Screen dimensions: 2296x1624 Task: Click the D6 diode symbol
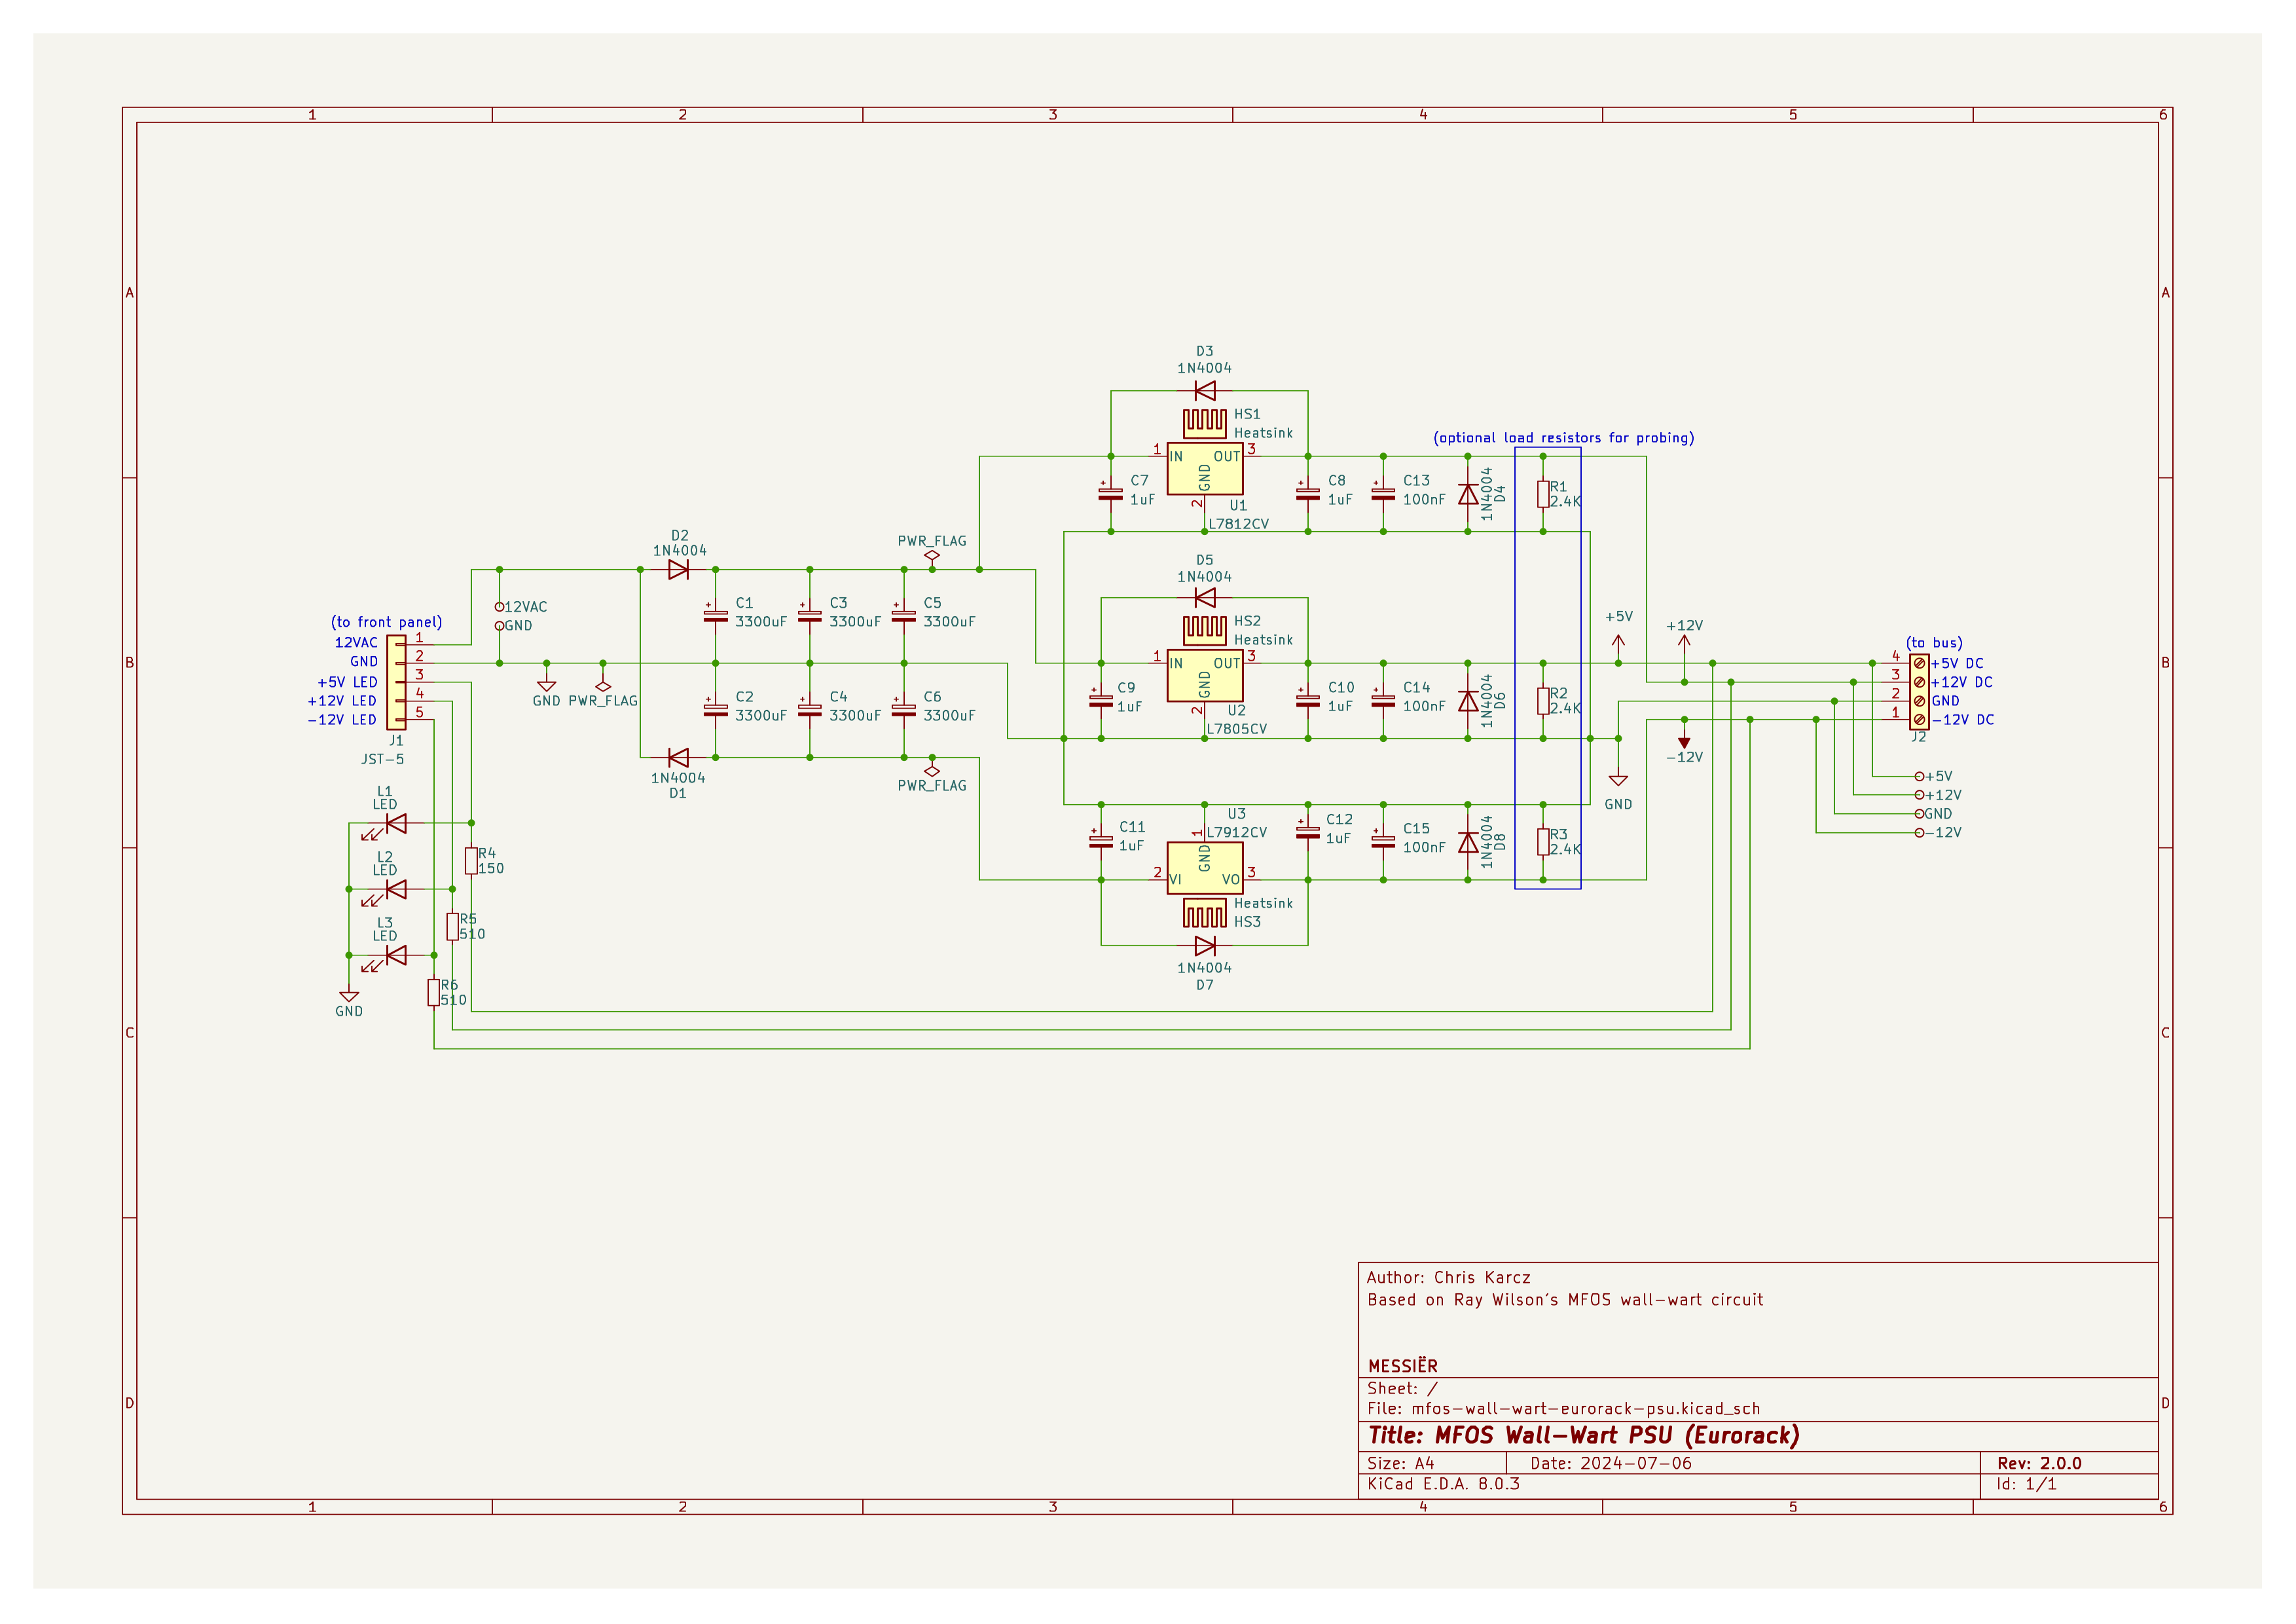[x=1467, y=701]
